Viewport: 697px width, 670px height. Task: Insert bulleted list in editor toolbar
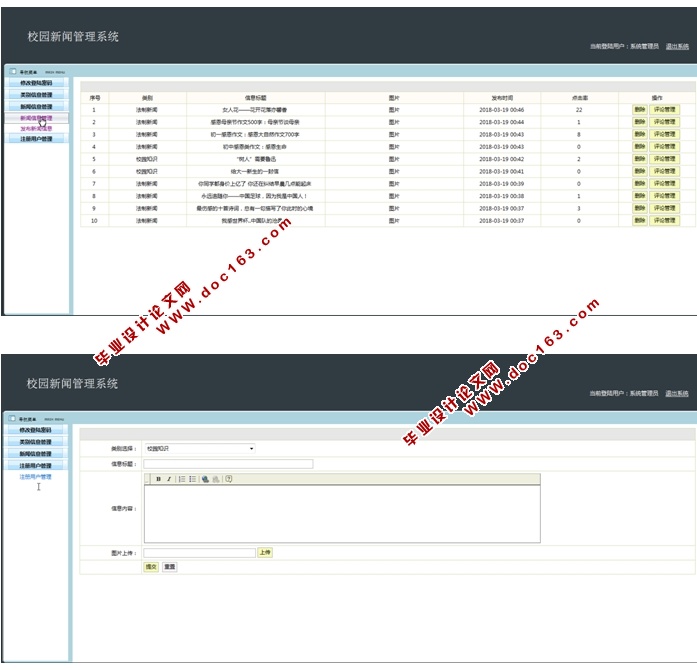(x=192, y=479)
